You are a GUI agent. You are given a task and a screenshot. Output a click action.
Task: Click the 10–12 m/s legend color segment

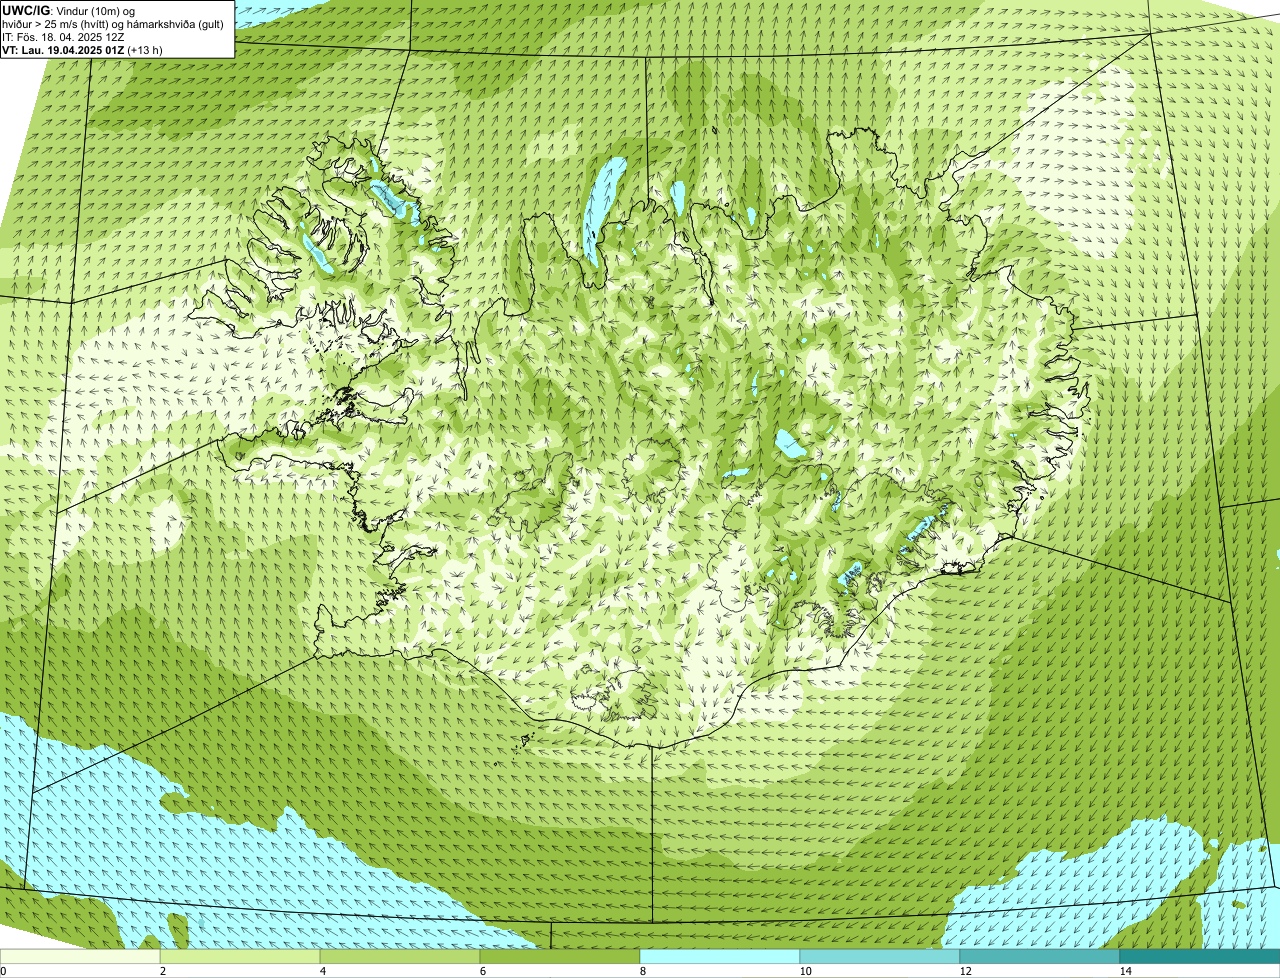[880, 956]
